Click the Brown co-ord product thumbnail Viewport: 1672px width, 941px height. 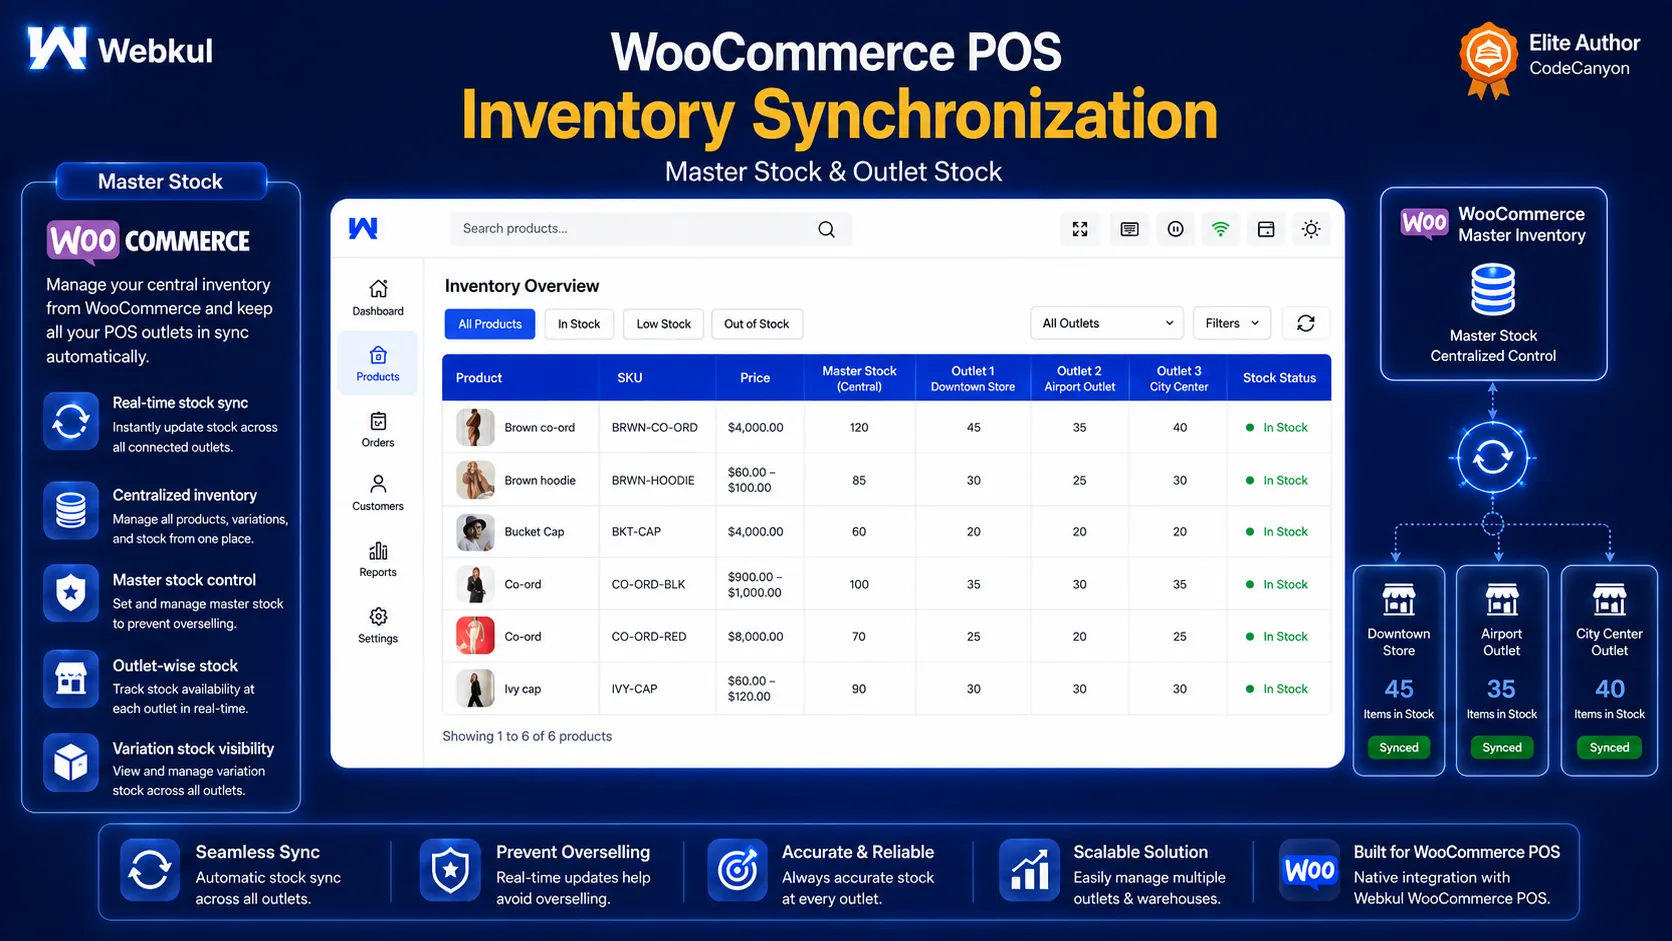click(x=475, y=427)
